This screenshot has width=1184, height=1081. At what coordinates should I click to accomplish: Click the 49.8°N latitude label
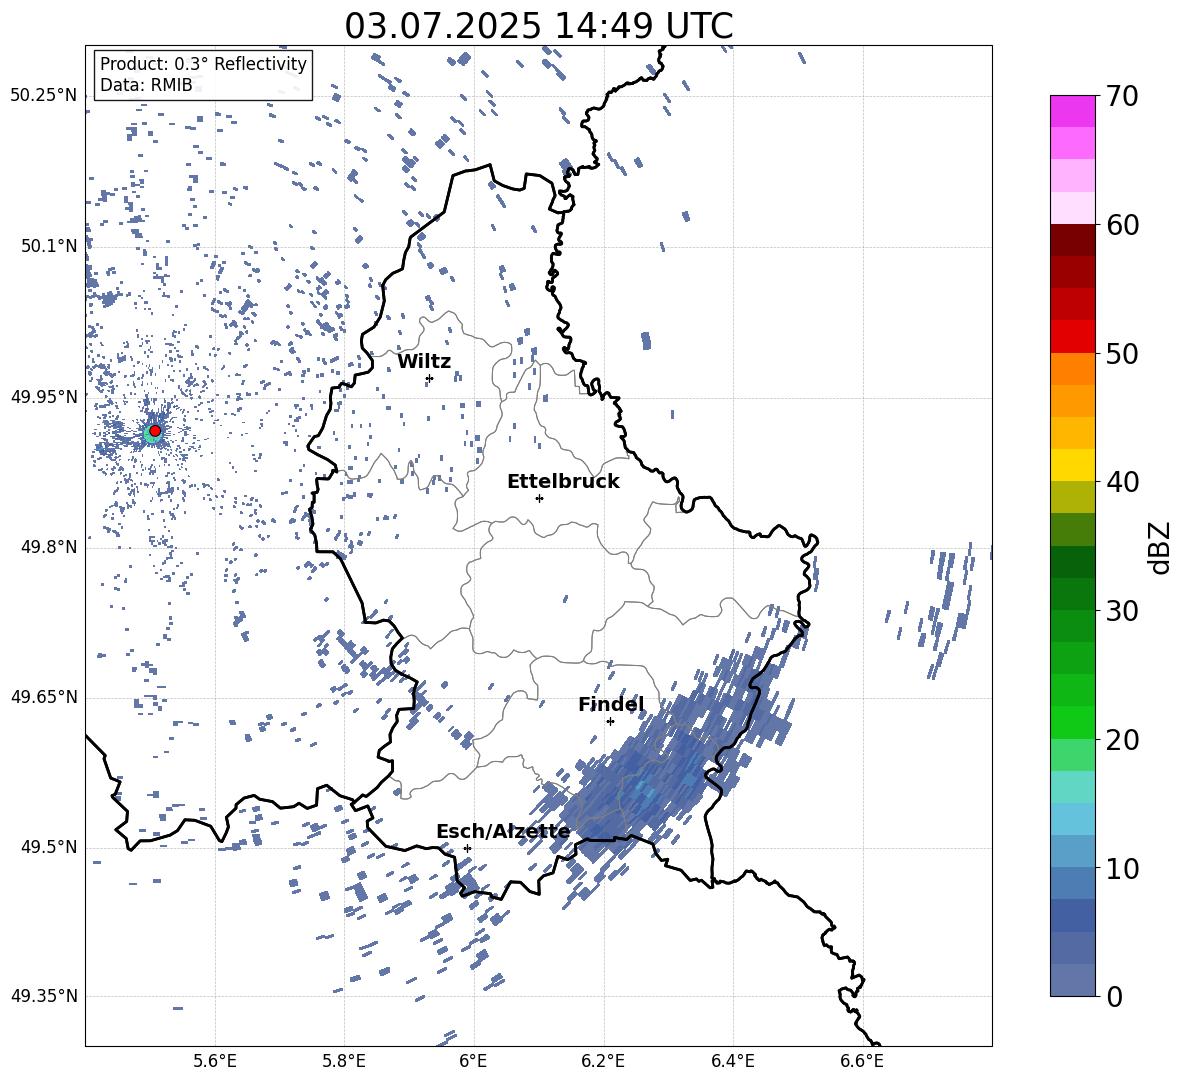pyautogui.click(x=50, y=546)
